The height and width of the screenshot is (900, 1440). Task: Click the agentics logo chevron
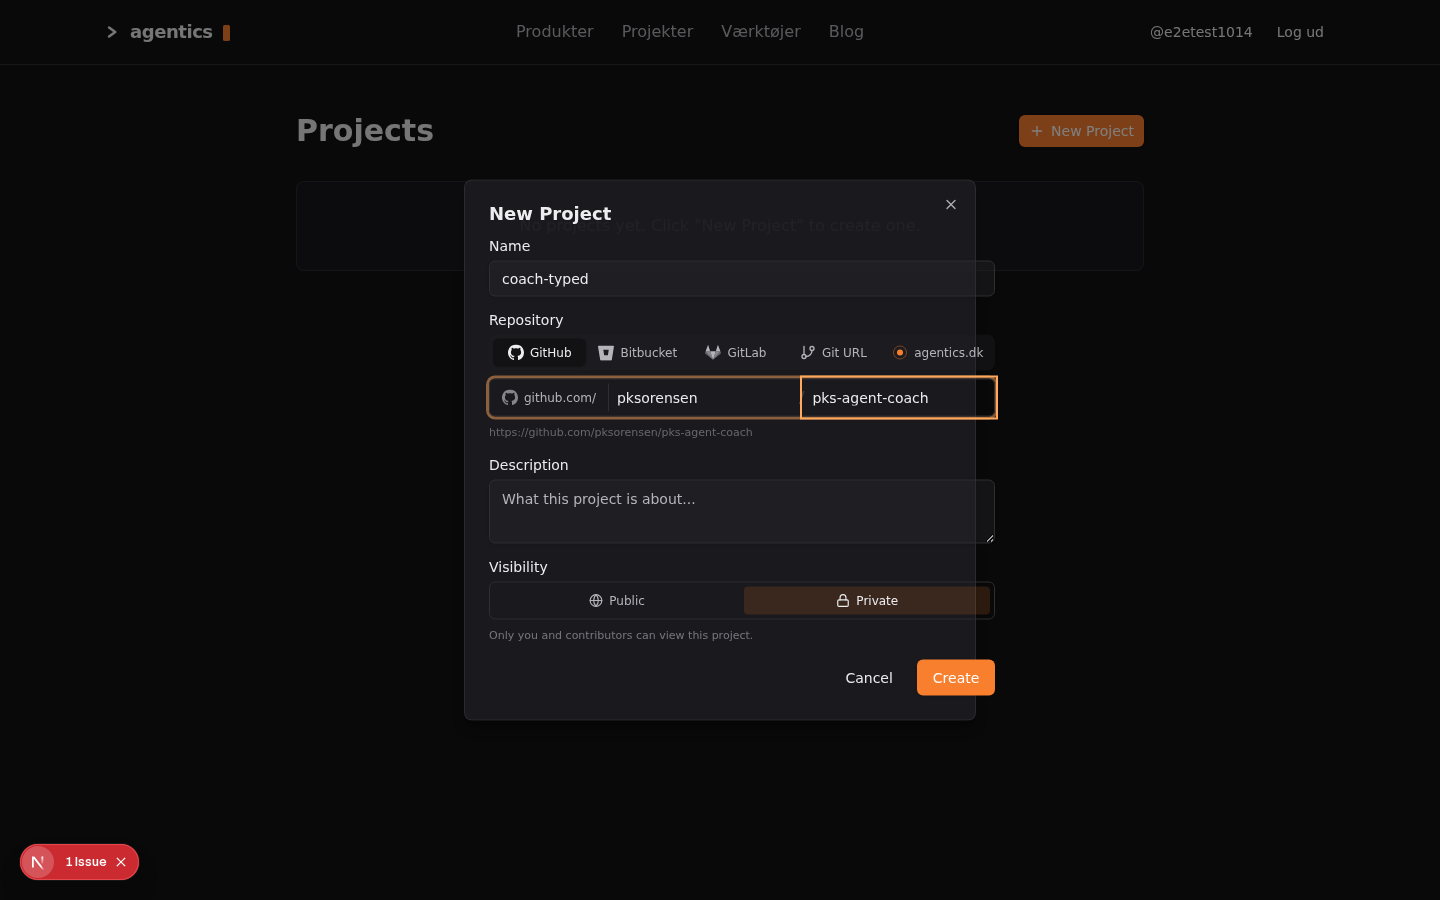pos(112,32)
